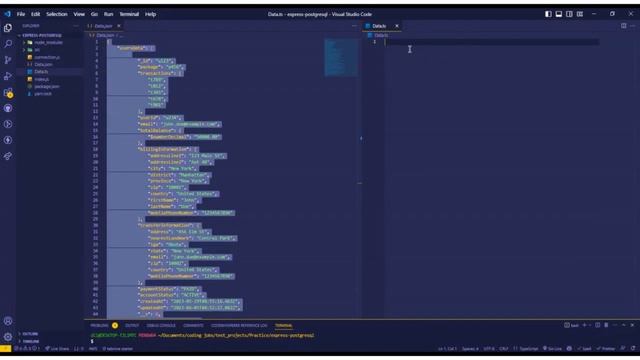Open the Terminal menu
640x360 pixels.
click(129, 14)
